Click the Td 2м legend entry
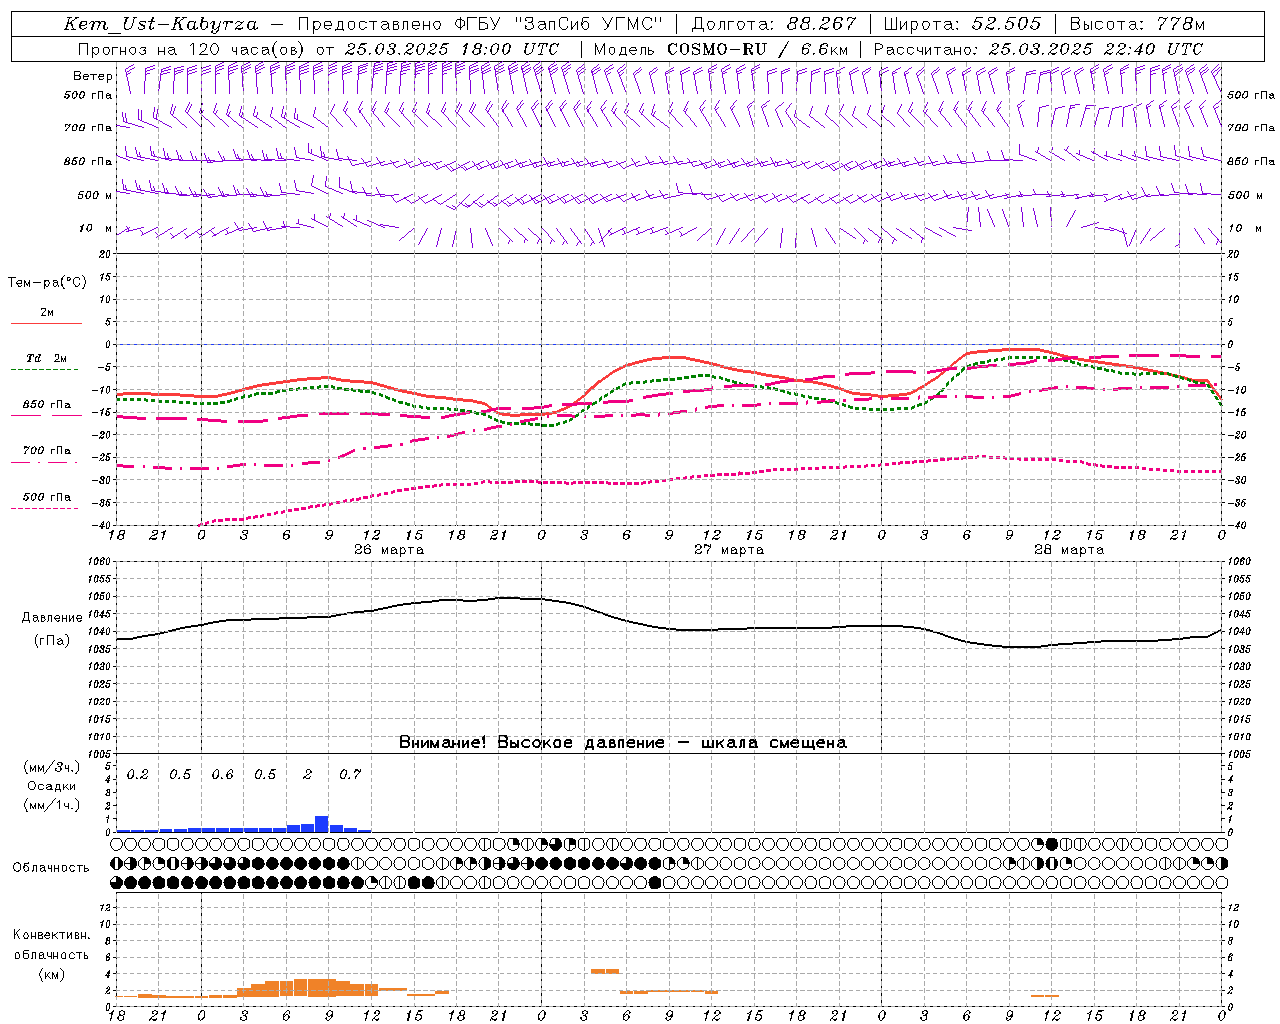This screenshot has width=1280, height=1024. coord(46,358)
